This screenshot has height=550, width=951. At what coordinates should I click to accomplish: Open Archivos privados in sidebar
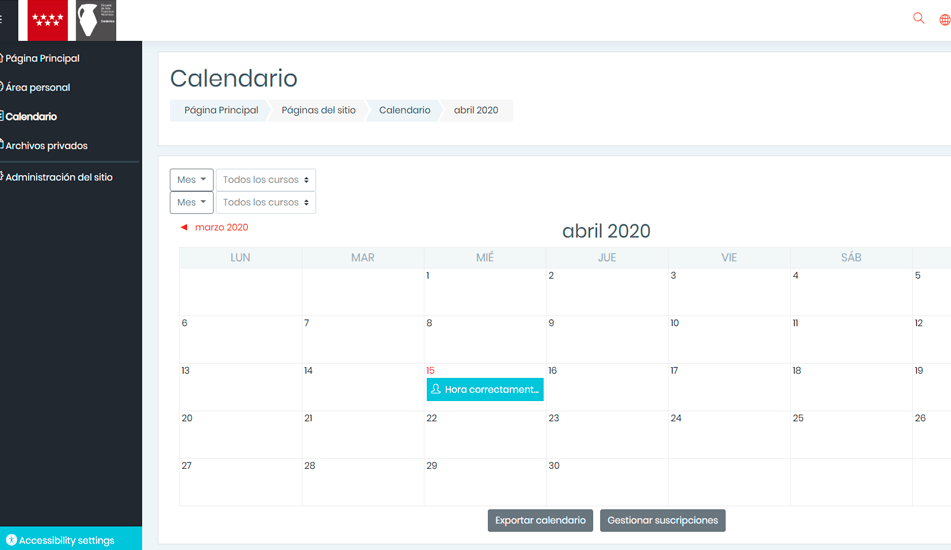click(46, 146)
